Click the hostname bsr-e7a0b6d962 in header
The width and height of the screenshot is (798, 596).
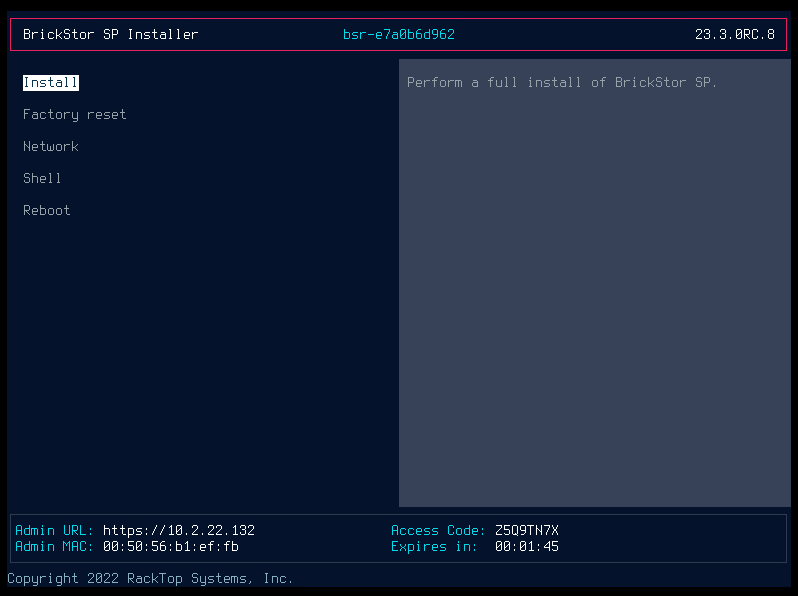399,35
